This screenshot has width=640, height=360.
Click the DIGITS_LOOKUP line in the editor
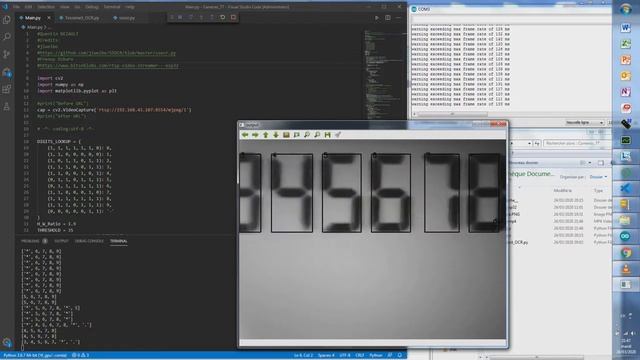tap(59, 142)
